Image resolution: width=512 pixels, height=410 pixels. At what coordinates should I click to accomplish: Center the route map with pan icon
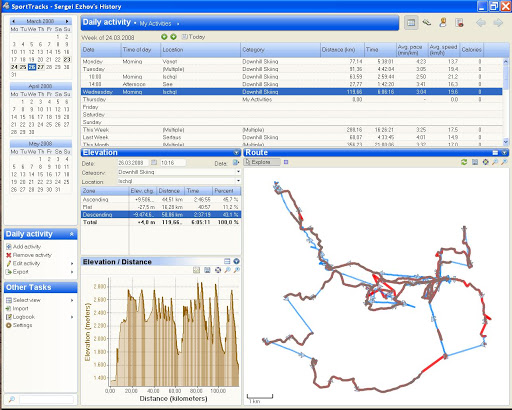tap(485, 162)
